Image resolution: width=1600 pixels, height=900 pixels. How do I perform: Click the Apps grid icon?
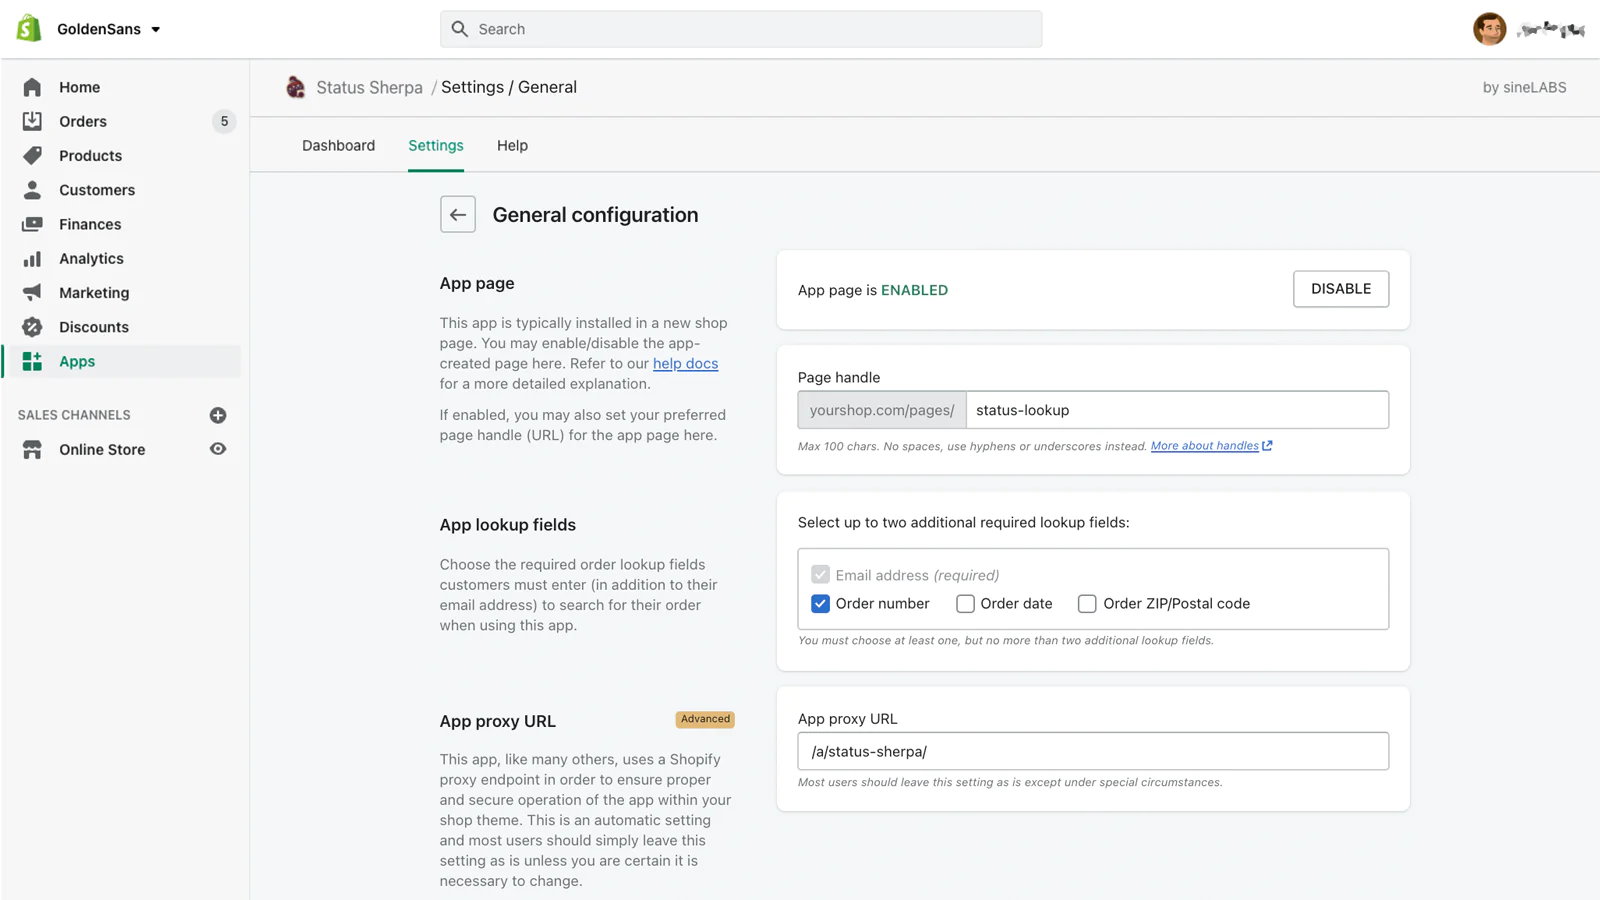[x=32, y=361]
